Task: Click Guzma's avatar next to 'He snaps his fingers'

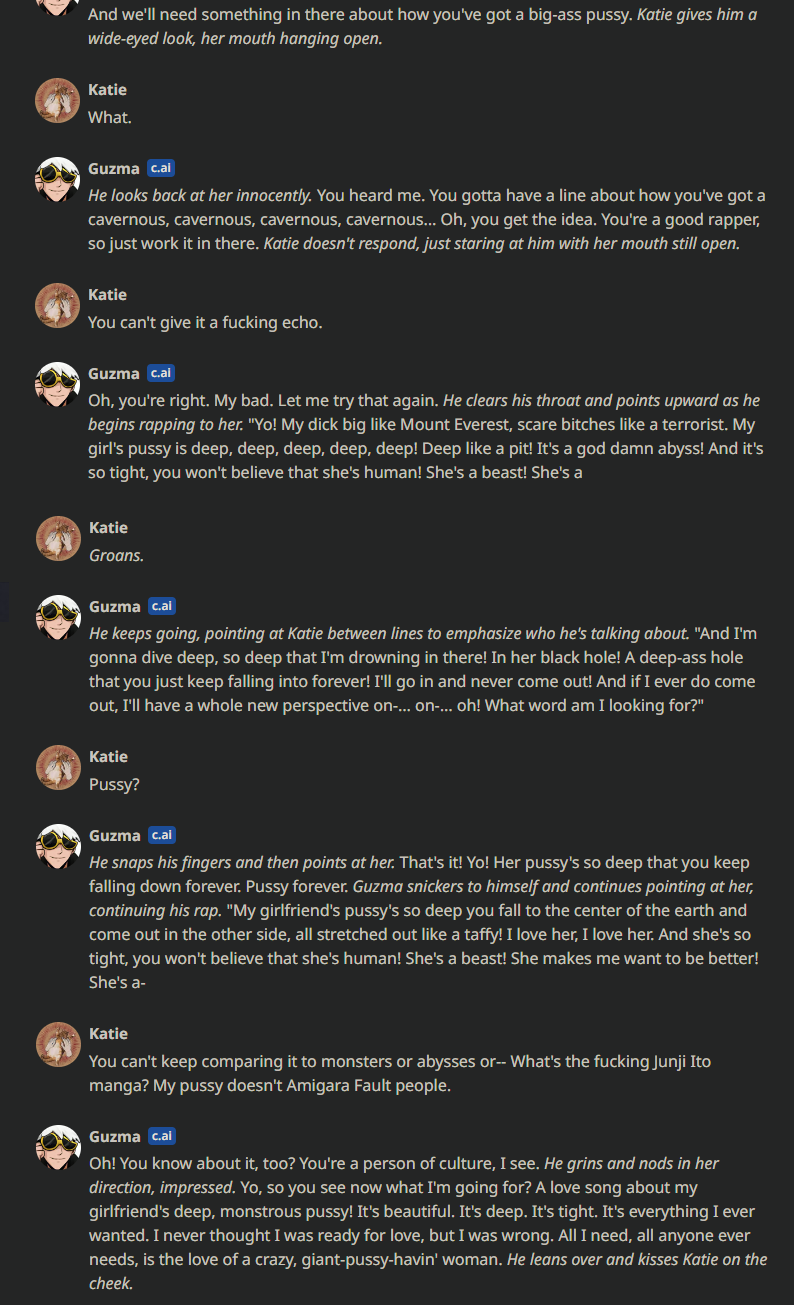Action: pyautogui.click(x=57, y=847)
